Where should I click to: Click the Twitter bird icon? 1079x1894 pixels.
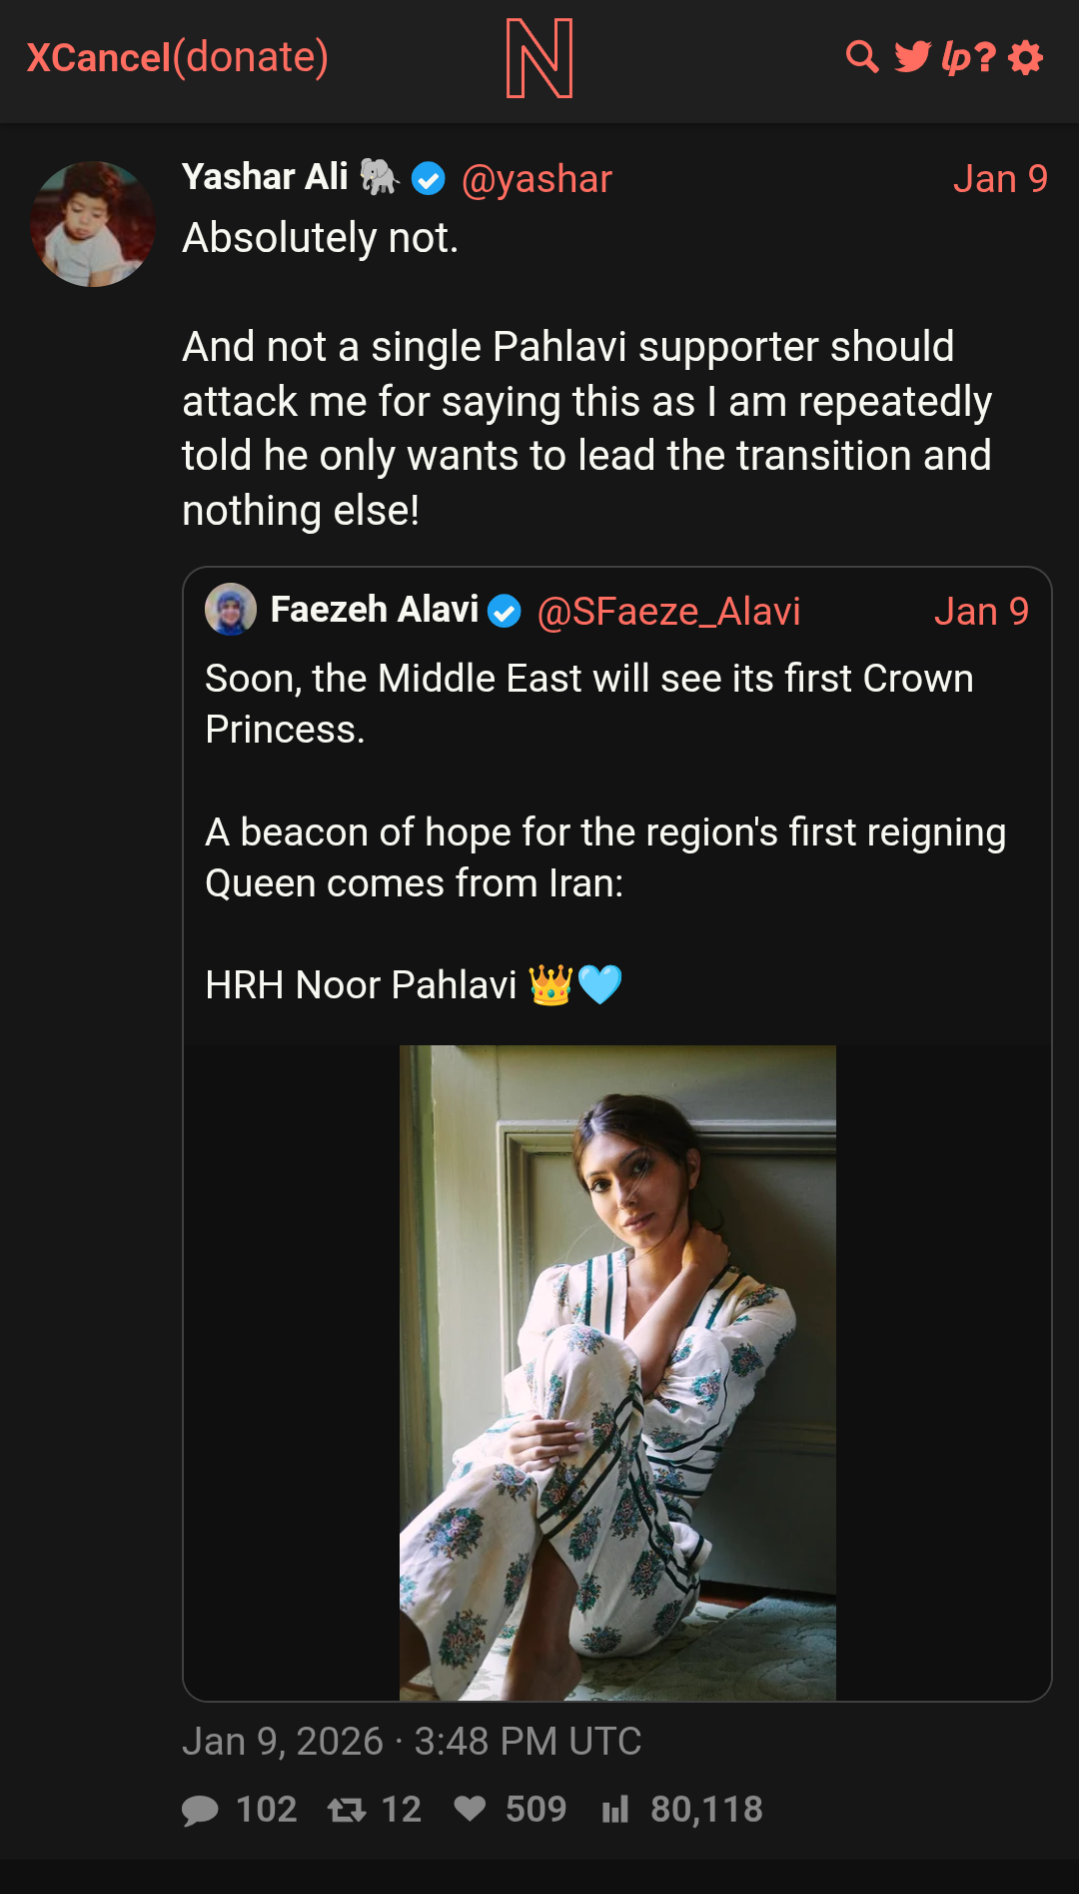click(912, 57)
